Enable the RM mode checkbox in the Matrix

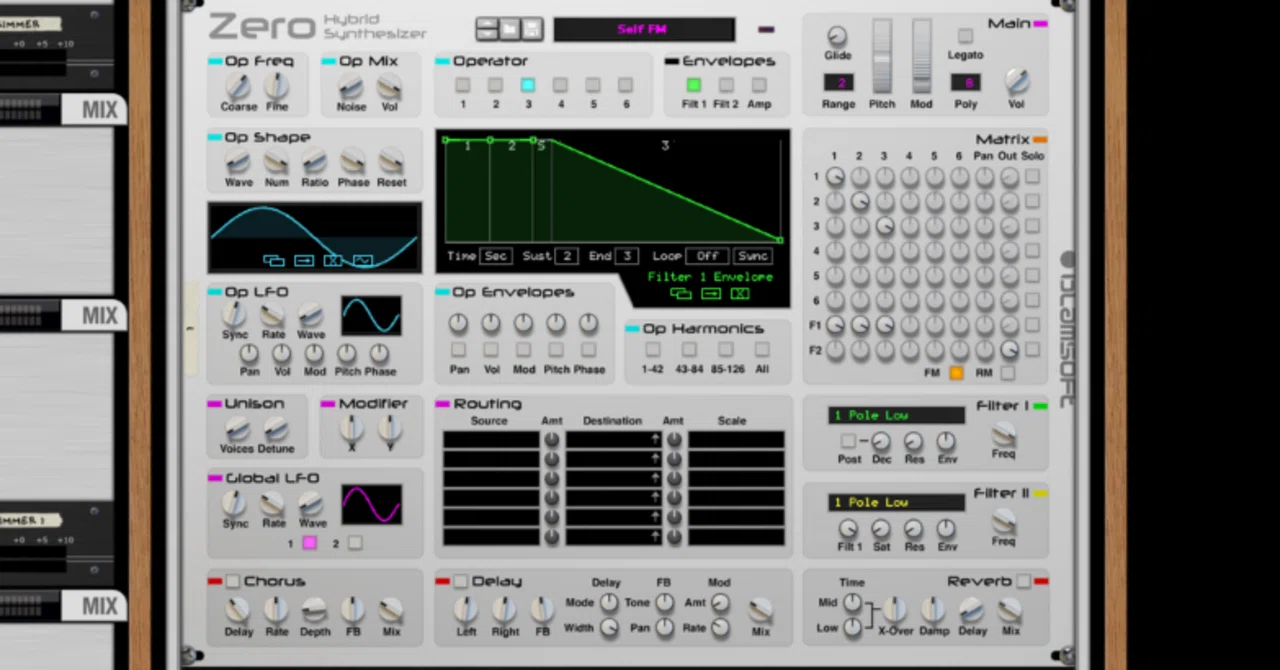tap(1007, 374)
